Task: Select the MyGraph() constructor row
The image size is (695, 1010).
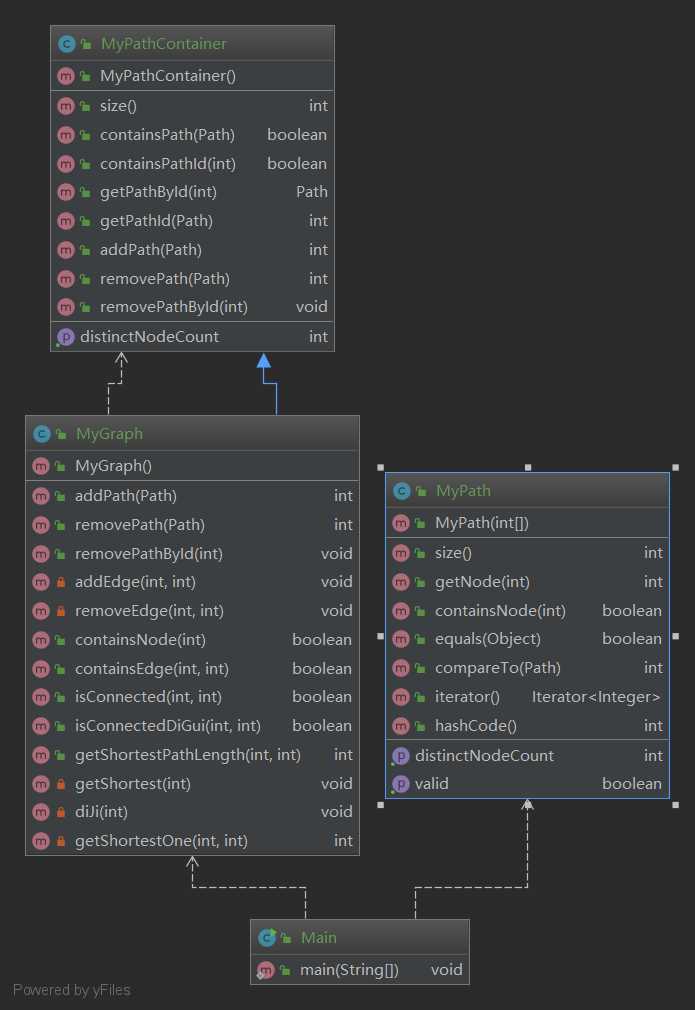Action: click(192, 466)
